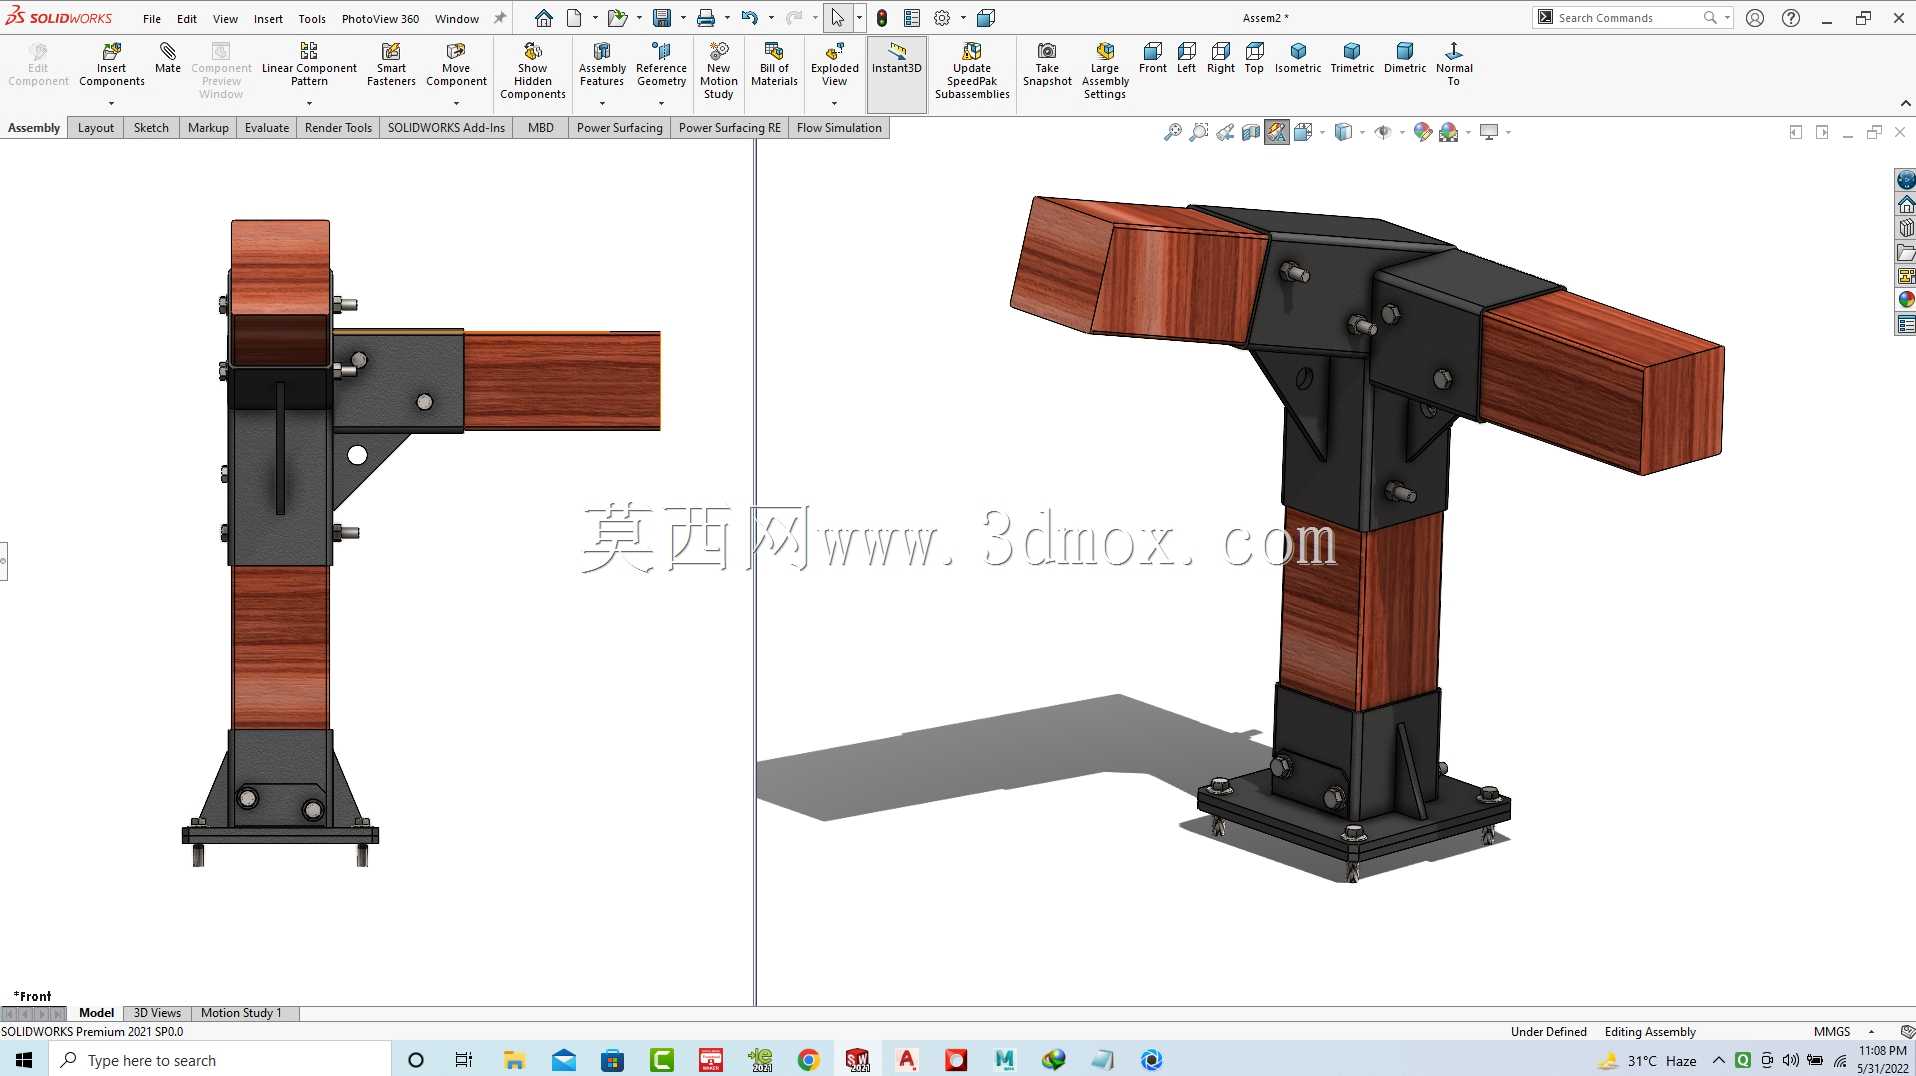Image resolution: width=1916 pixels, height=1076 pixels.
Task: Click Previous View icon
Action: [x=1225, y=132]
